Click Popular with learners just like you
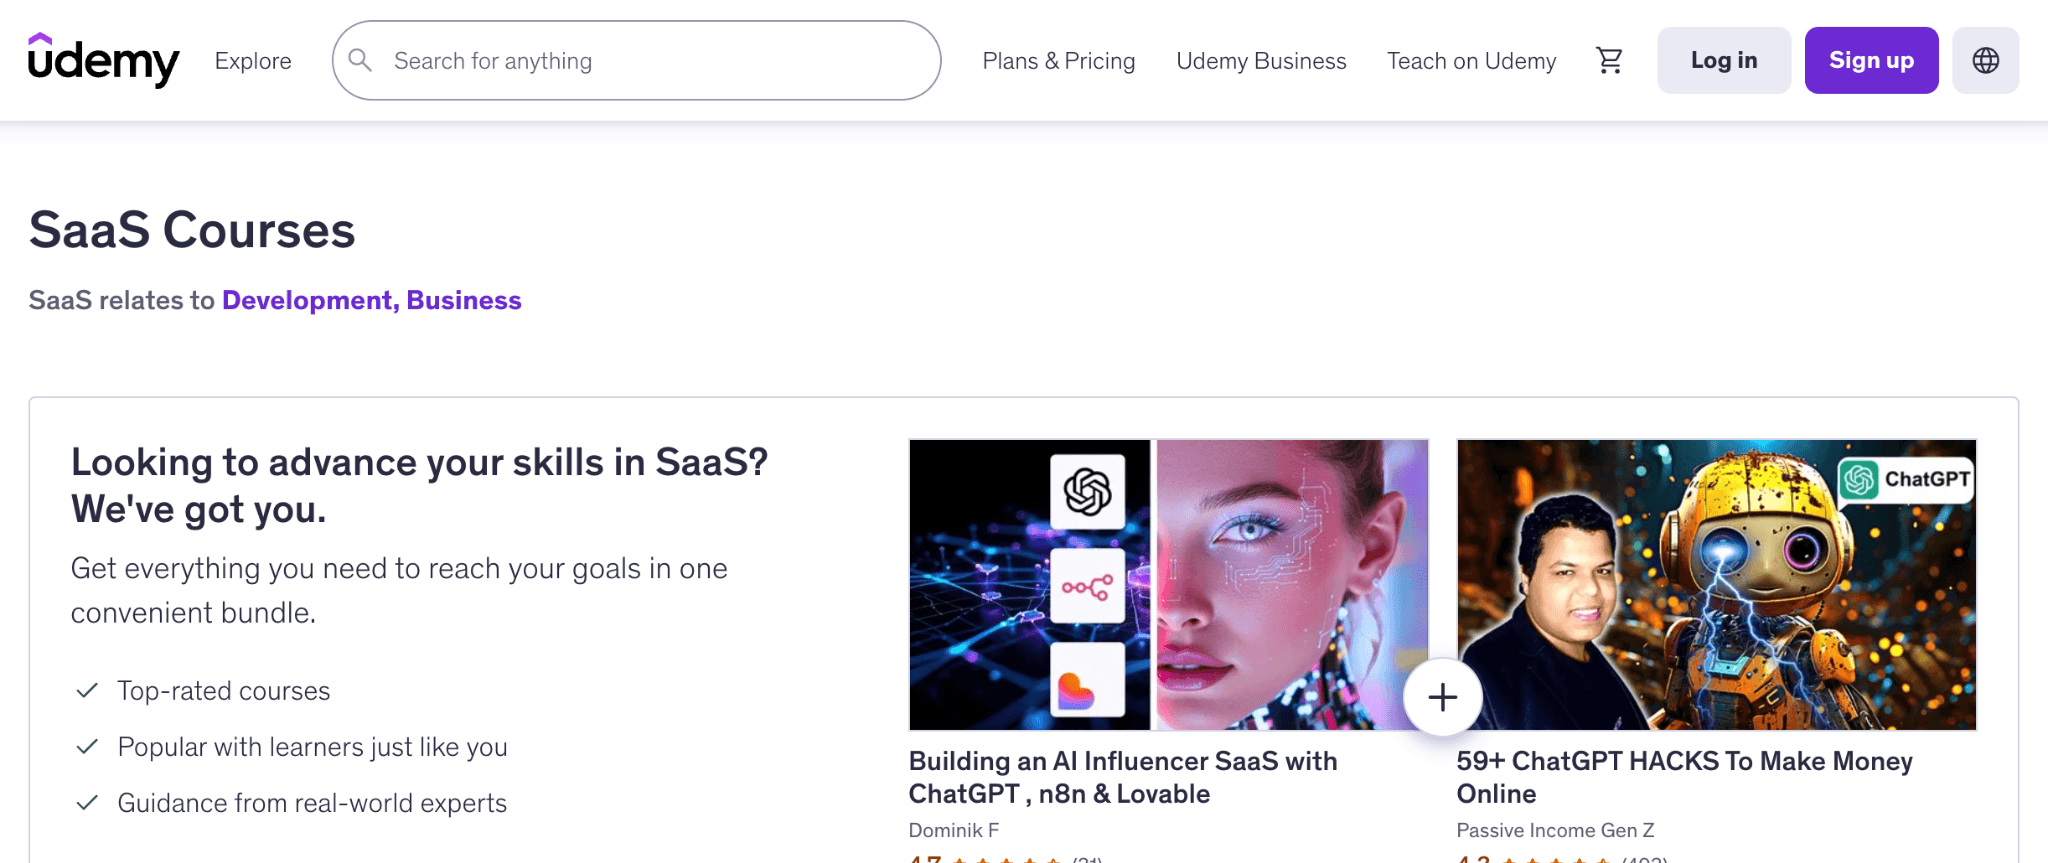 coord(312,747)
